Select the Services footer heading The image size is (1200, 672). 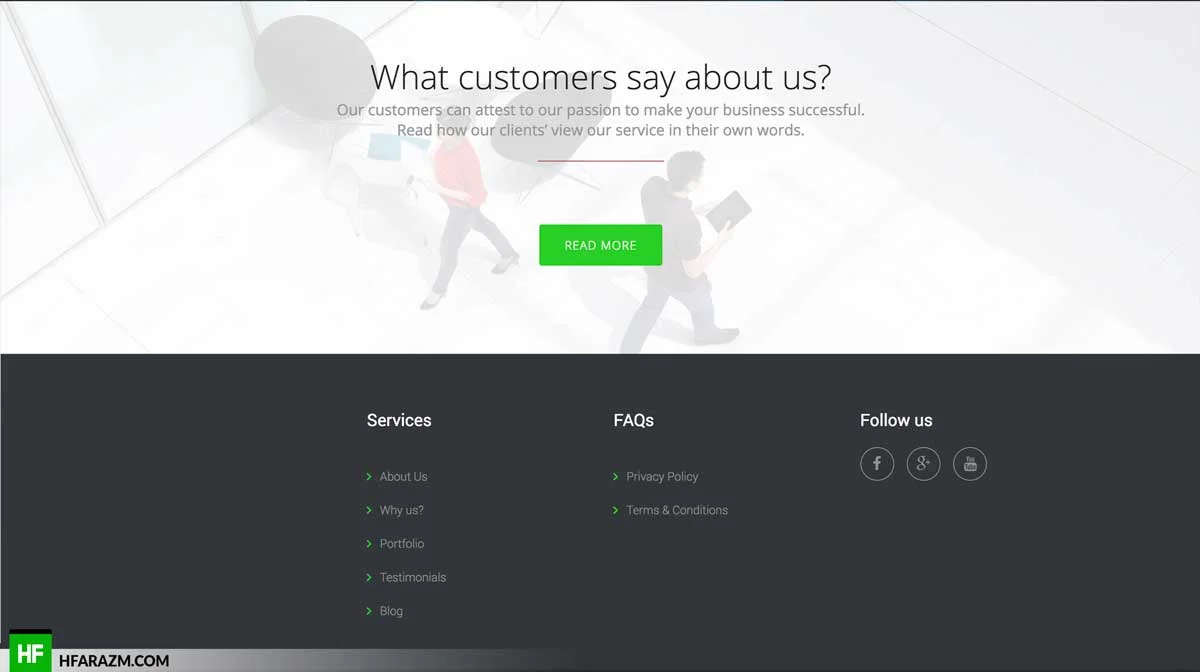(x=399, y=420)
